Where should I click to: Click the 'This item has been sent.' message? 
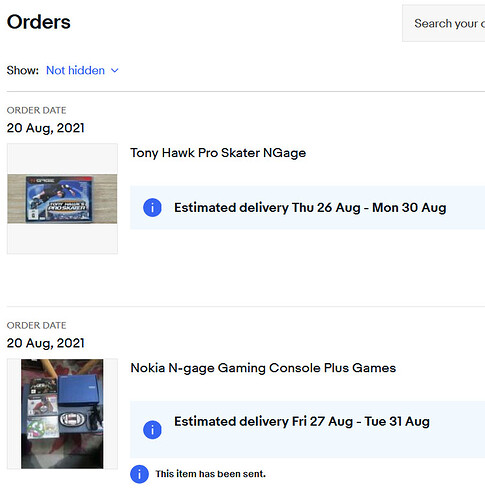(211, 474)
